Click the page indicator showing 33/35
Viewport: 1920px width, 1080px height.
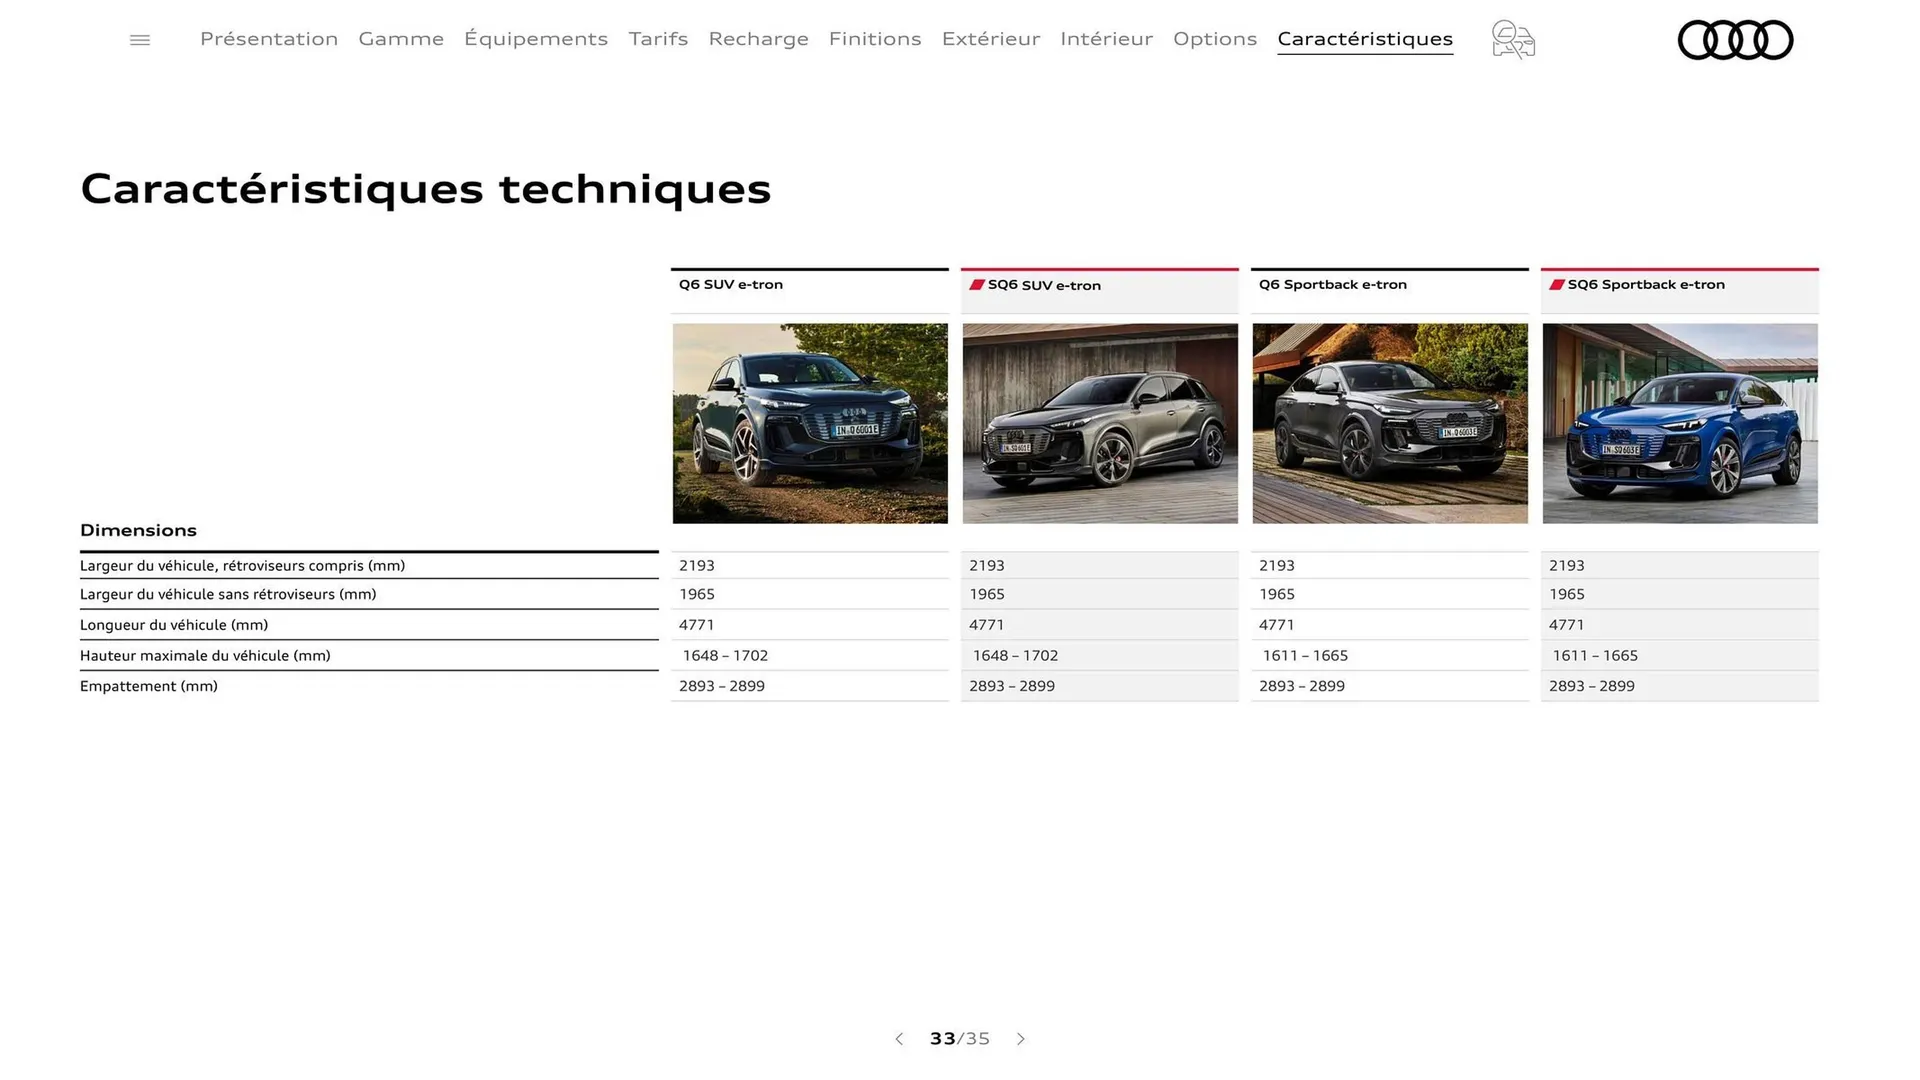click(959, 1039)
